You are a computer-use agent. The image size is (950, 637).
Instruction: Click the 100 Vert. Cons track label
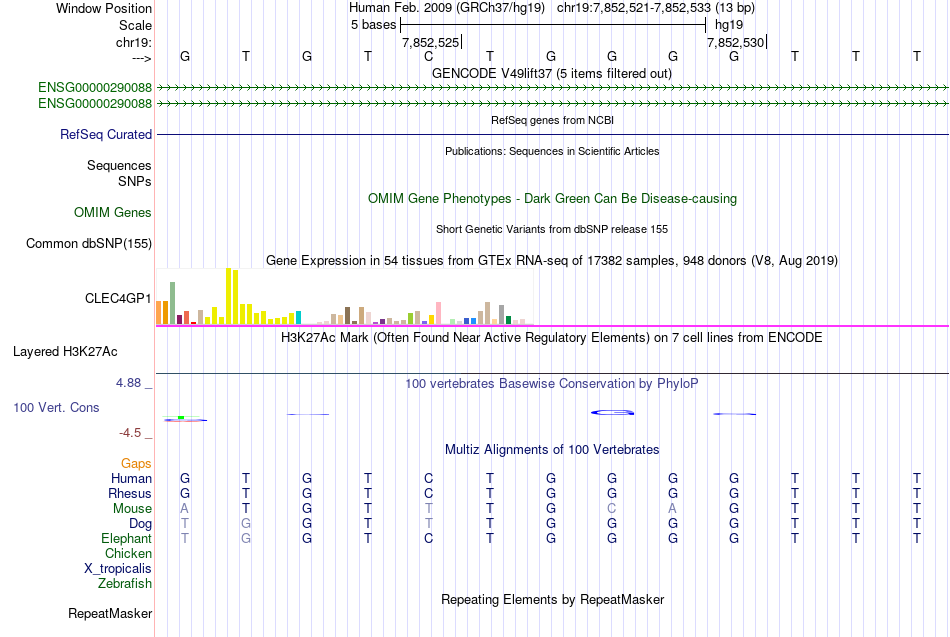(56, 407)
